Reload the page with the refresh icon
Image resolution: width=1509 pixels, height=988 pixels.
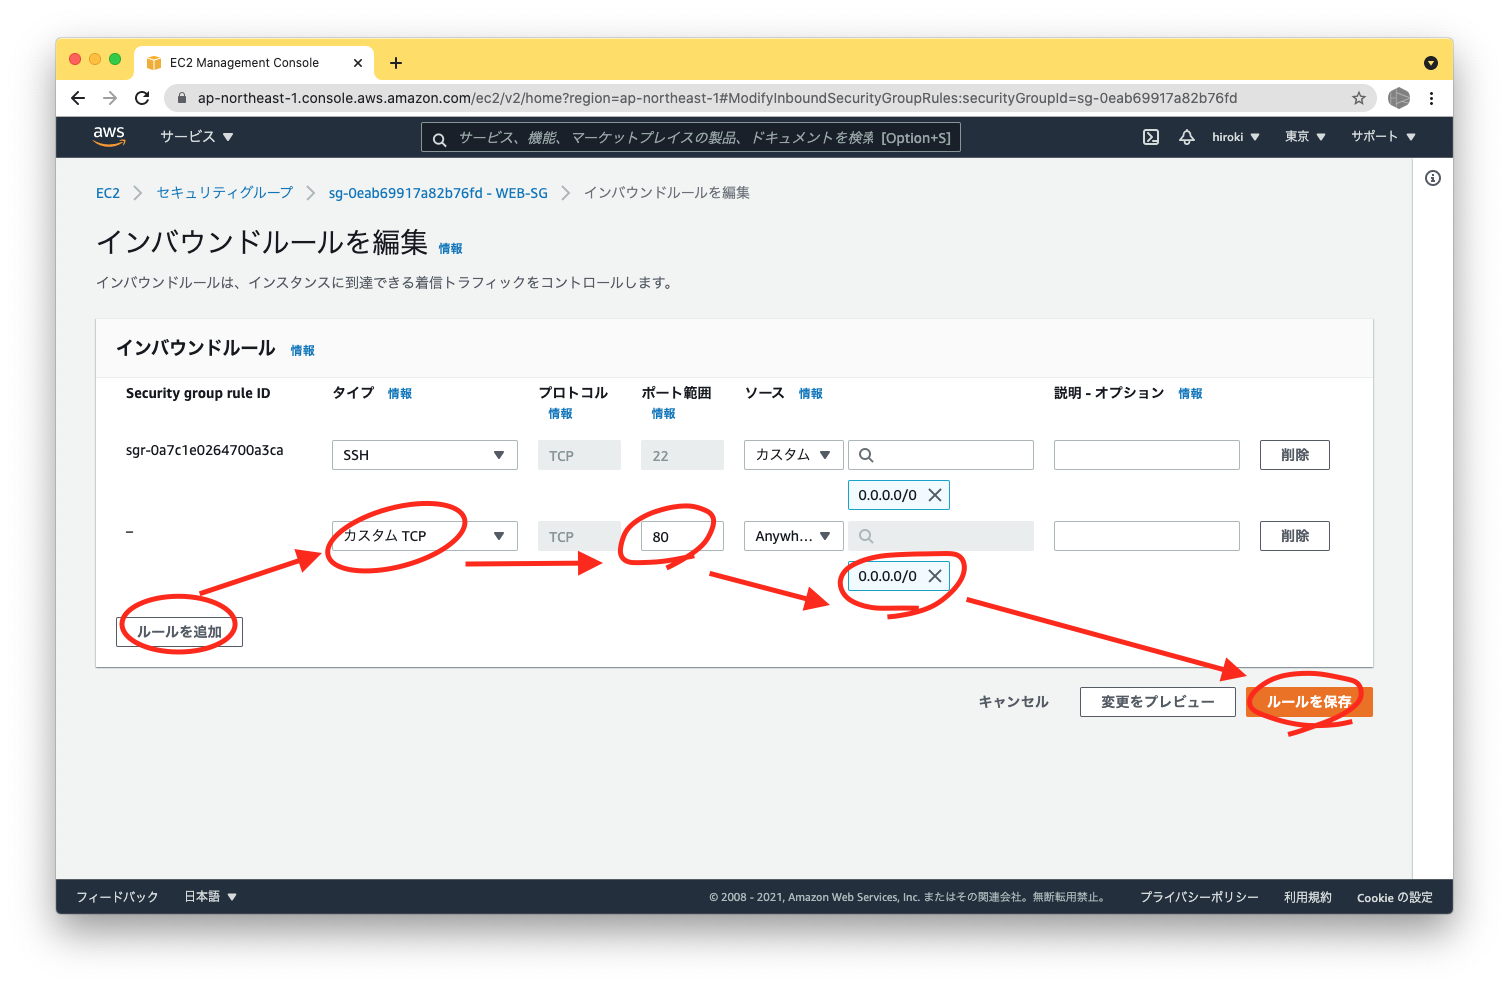142,98
